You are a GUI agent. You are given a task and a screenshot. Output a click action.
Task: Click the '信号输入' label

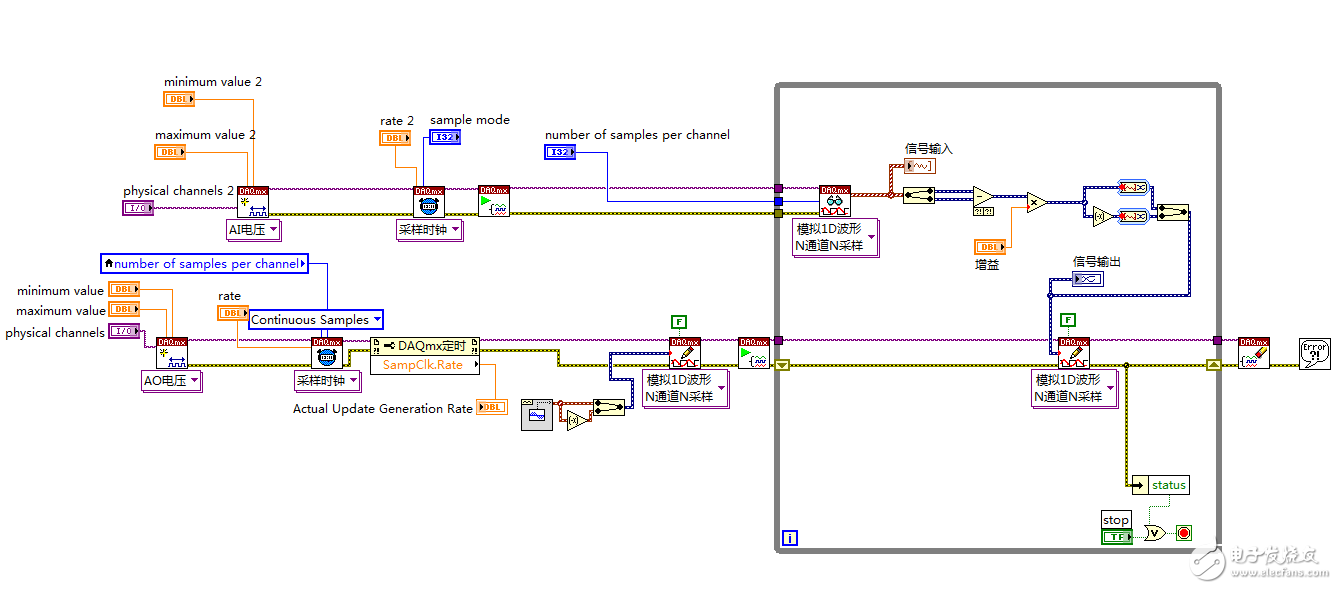pos(929,149)
